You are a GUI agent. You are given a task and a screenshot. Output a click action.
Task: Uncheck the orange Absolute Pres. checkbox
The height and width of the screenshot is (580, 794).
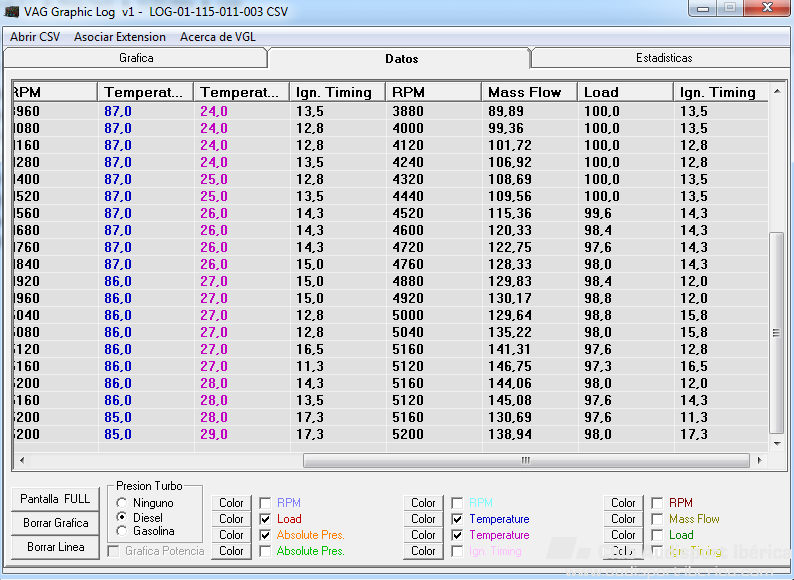coord(265,535)
